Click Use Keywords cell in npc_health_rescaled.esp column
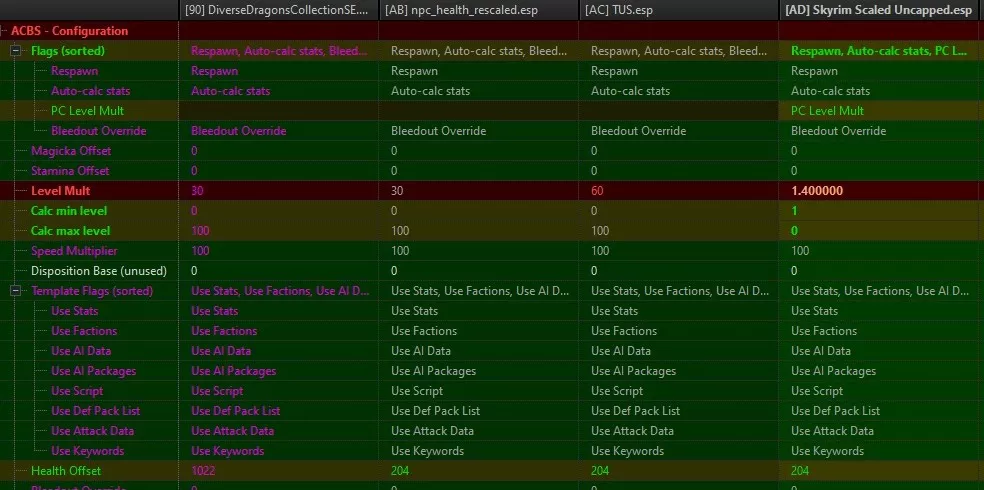 point(427,451)
